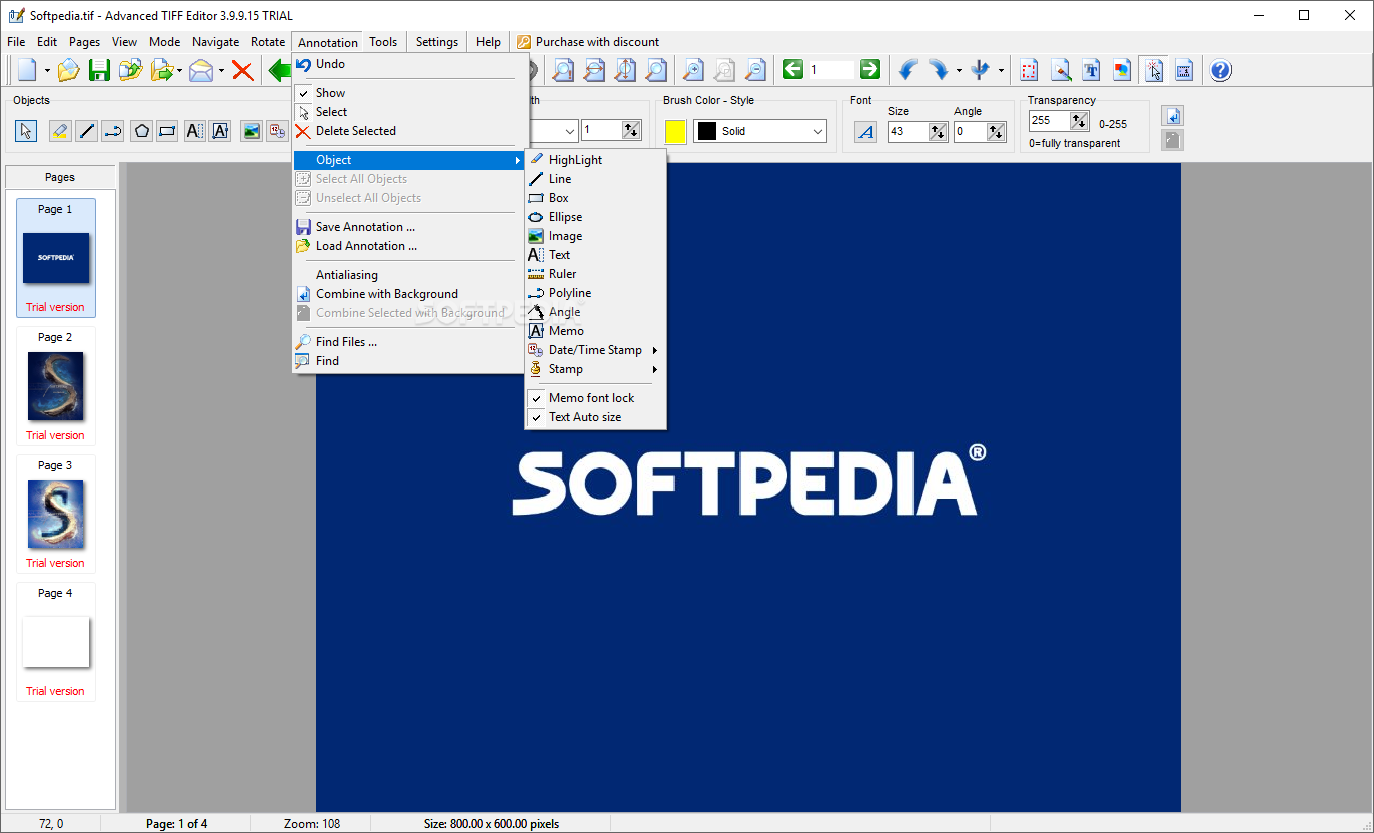Select the memo tool in Objects panel
Image resolution: width=1374 pixels, height=833 pixels.
coord(220,130)
